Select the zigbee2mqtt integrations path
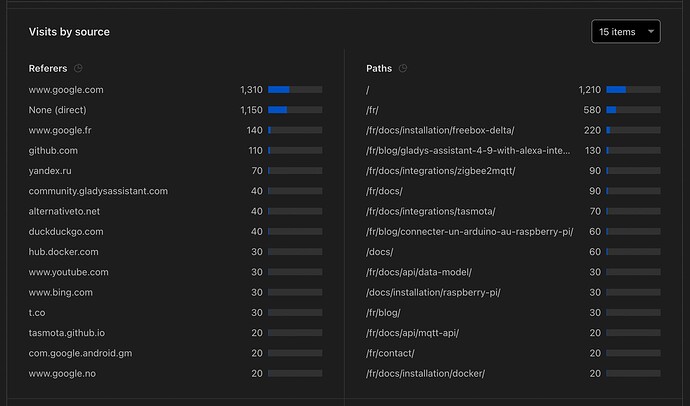690x406 pixels. [x=441, y=171]
